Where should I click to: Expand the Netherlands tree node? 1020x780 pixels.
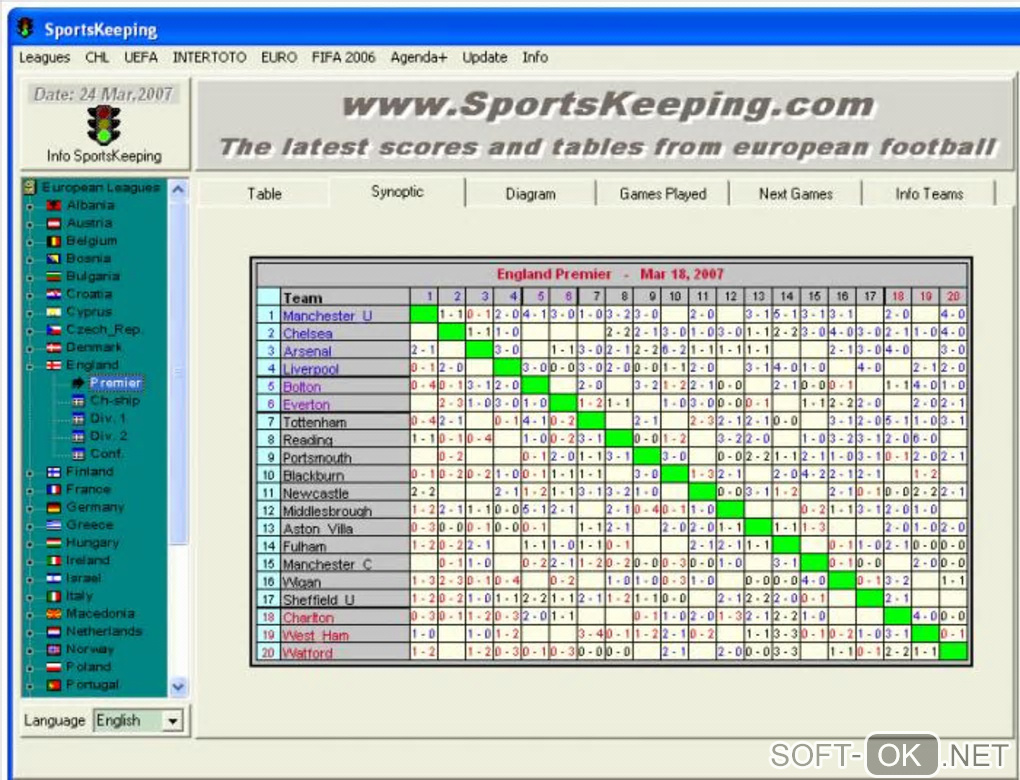pyautogui.click(x=30, y=632)
